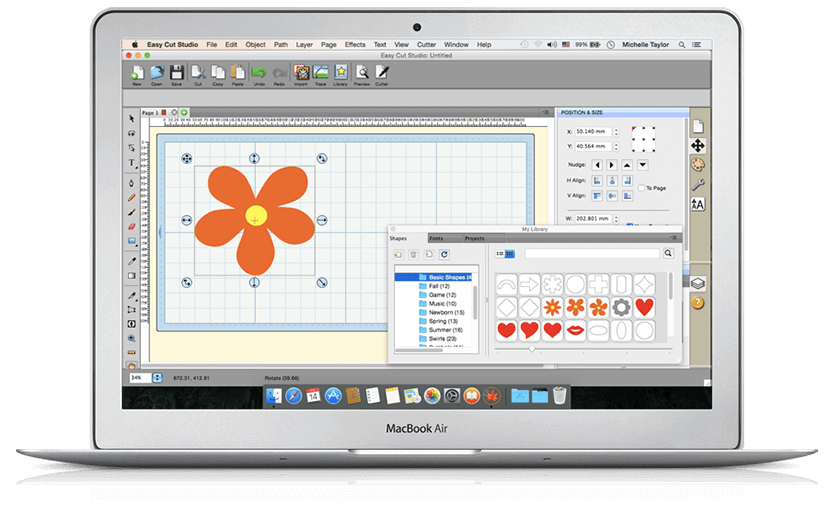Viewport: 830px width, 506px height.
Task: Enable the To Page checkbox
Action: click(x=642, y=187)
